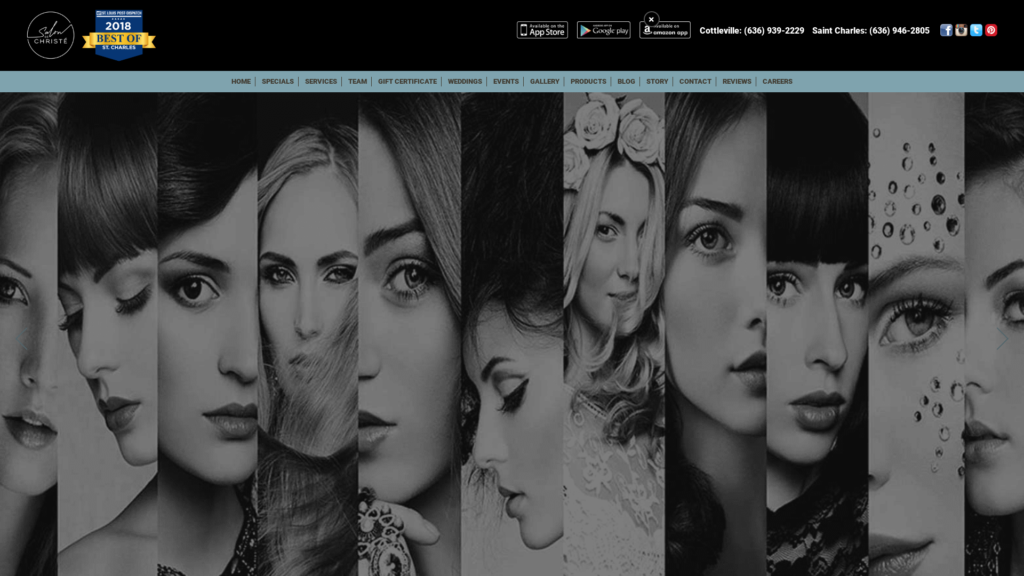Select Services in the navigation bar
This screenshot has height=576, width=1024.
pyautogui.click(x=321, y=81)
